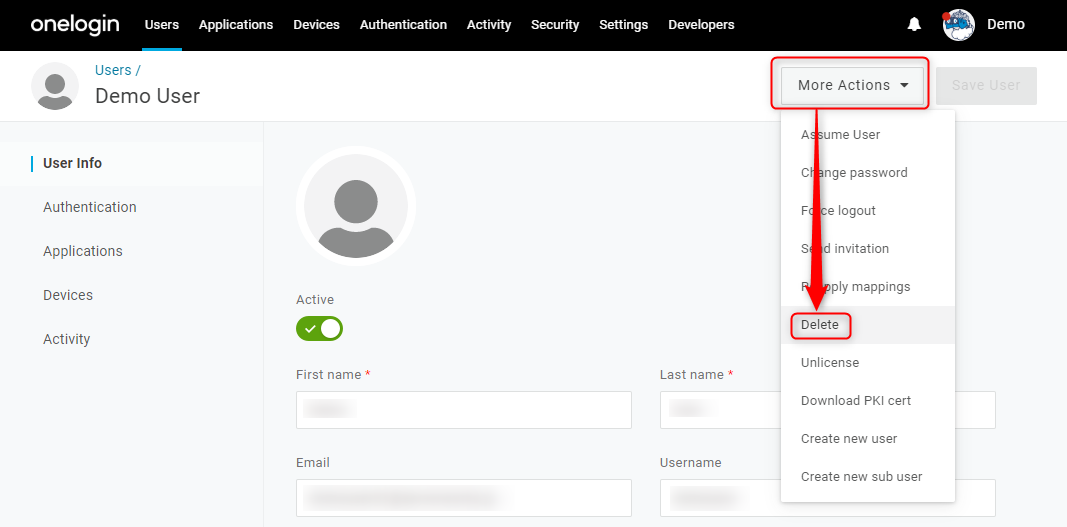Click the Demo User page title
Viewport: 1067px width, 527px height.
(147, 96)
